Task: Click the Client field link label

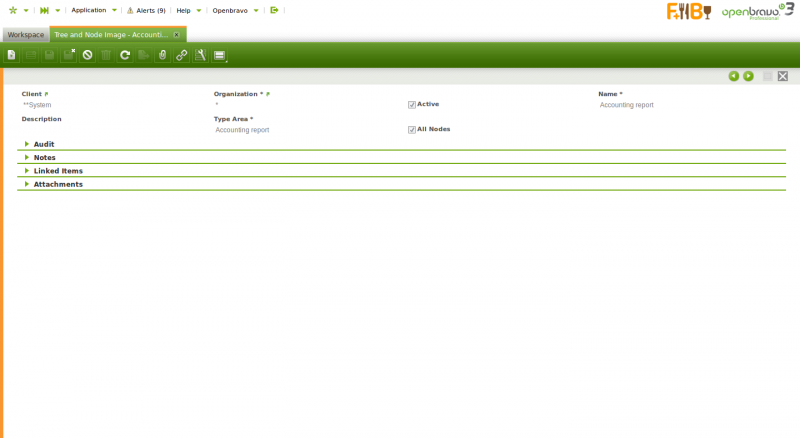Action: pos(32,94)
